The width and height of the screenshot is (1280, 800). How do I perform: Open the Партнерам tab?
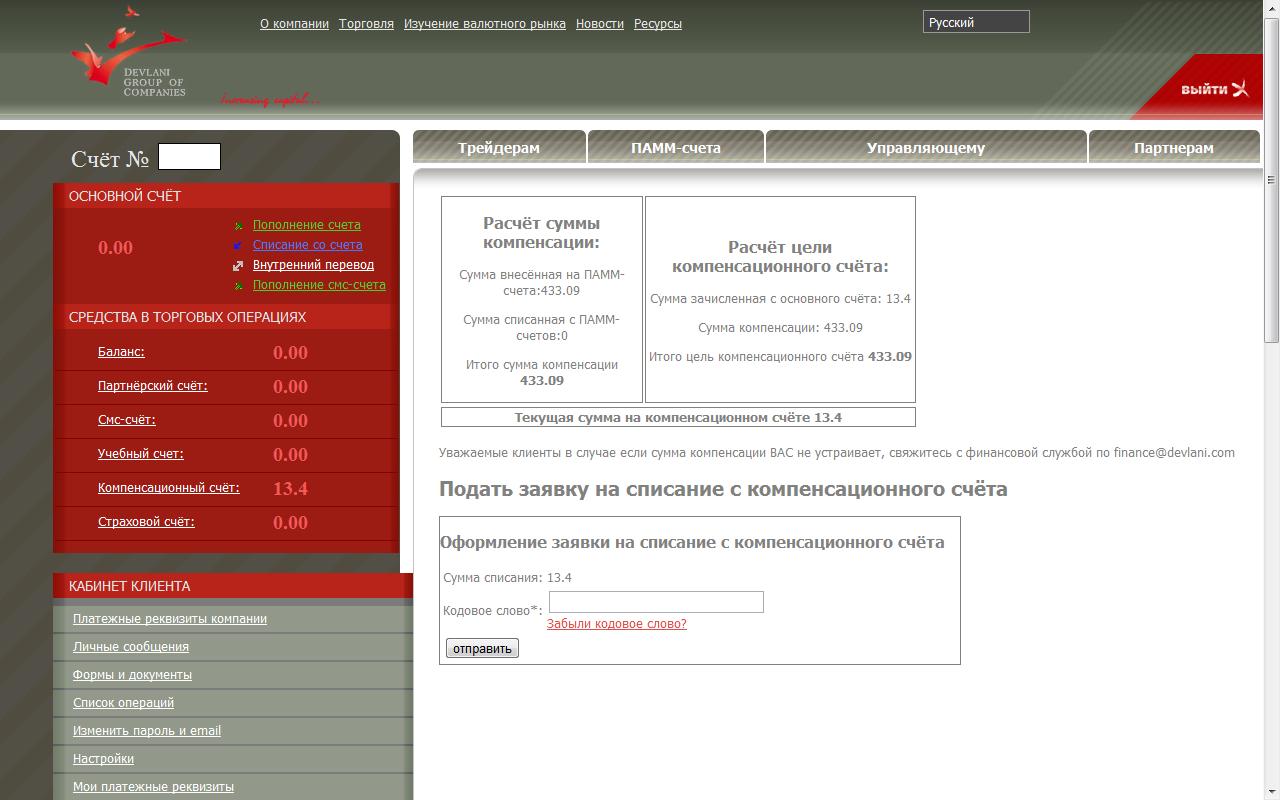coord(1174,148)
